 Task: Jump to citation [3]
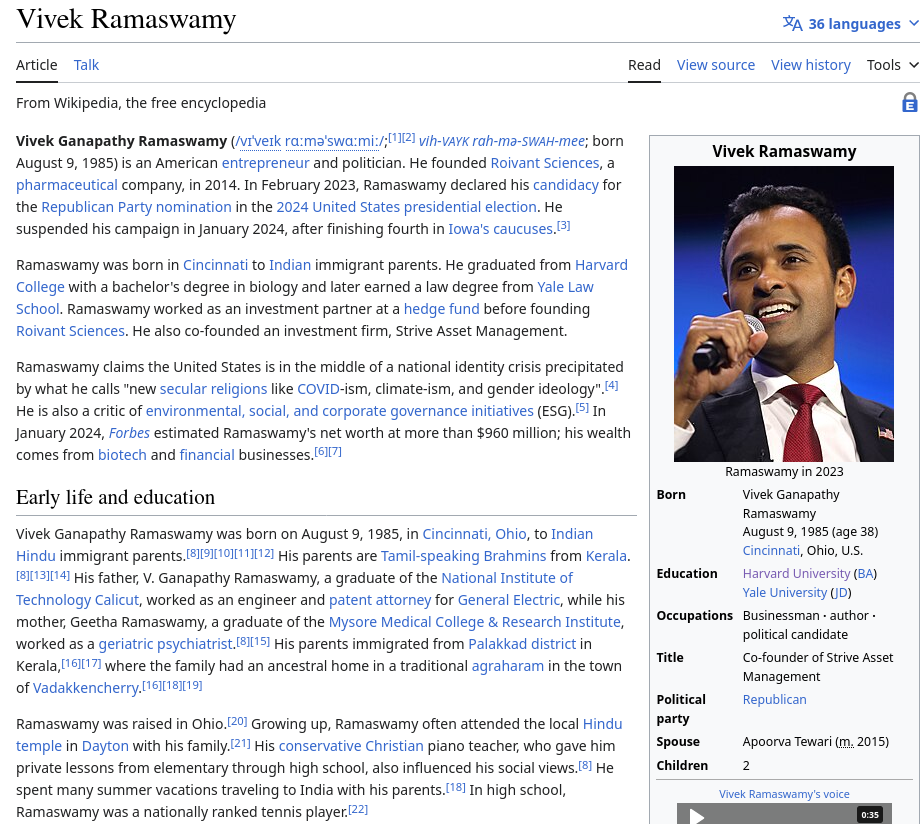click(x=563, y=225)
